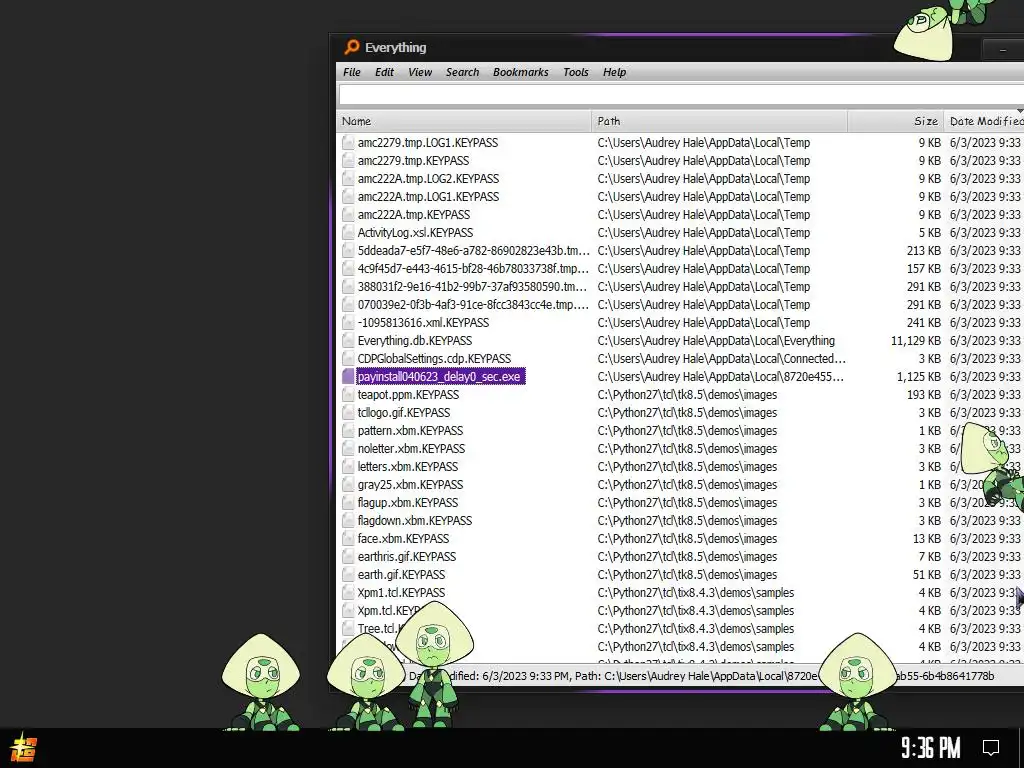
Task: Select file icon of pattern.xbm.KEYPASS
Action: point(348,430)
